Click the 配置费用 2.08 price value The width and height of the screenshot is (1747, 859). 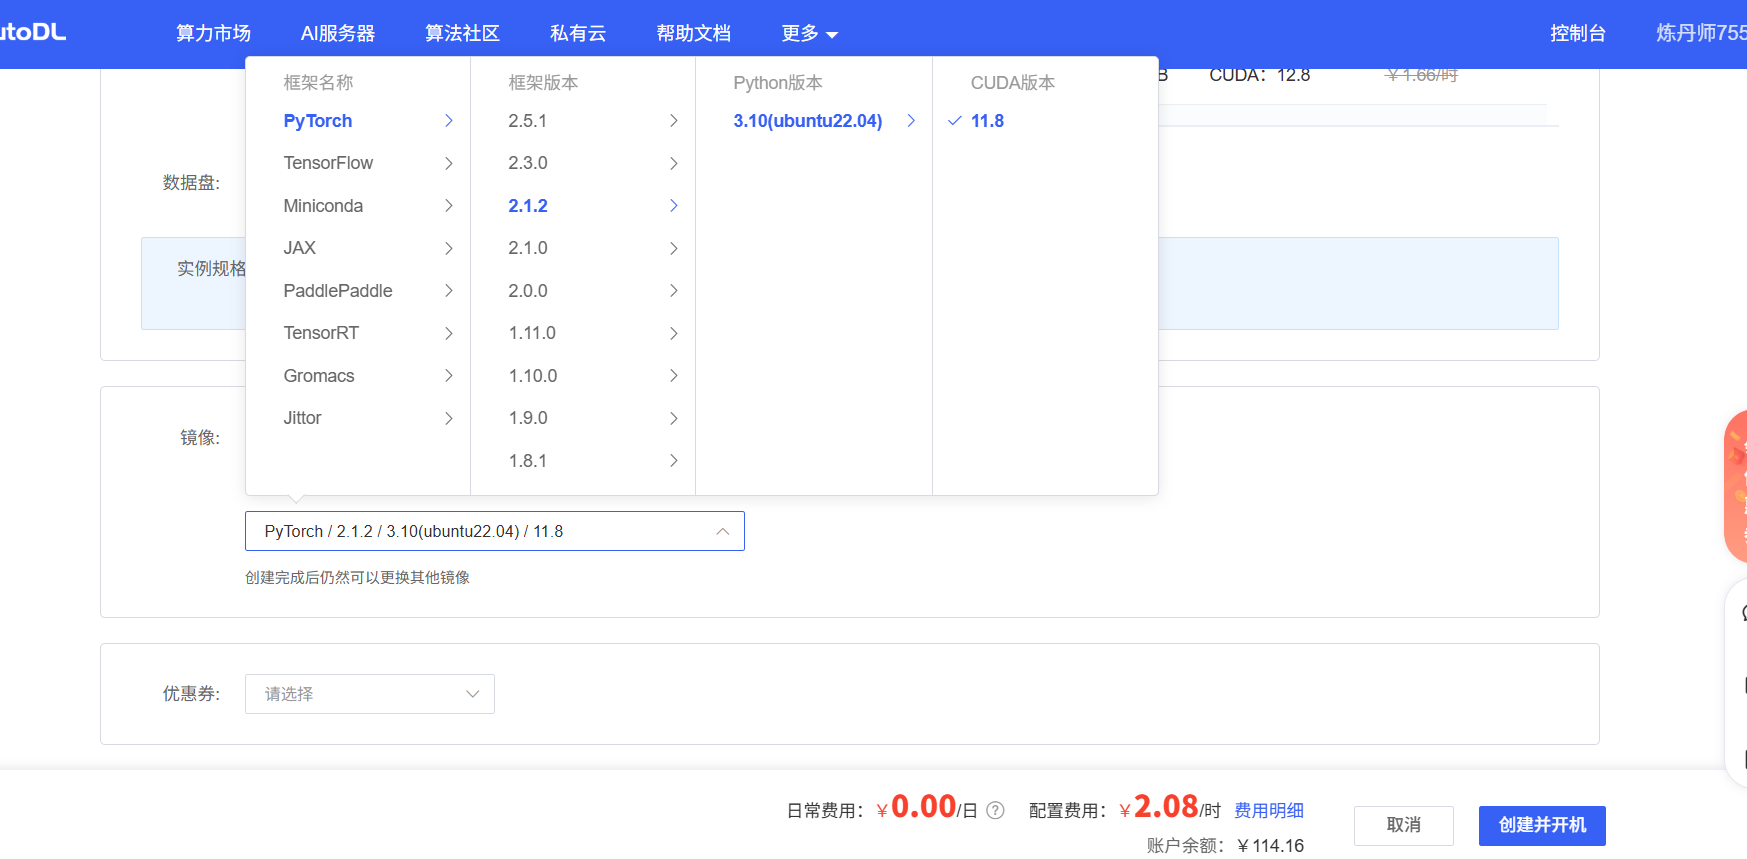[x=1165, y=806]
